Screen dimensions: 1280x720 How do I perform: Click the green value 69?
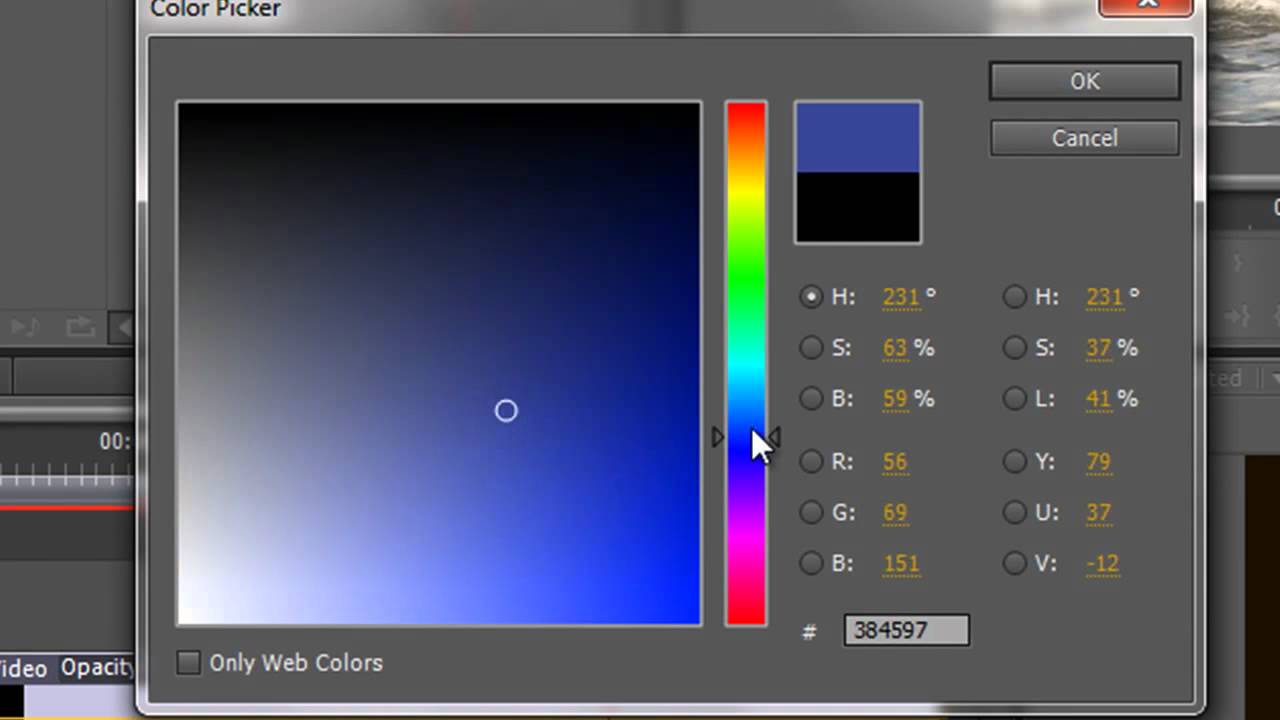(895, 512)
